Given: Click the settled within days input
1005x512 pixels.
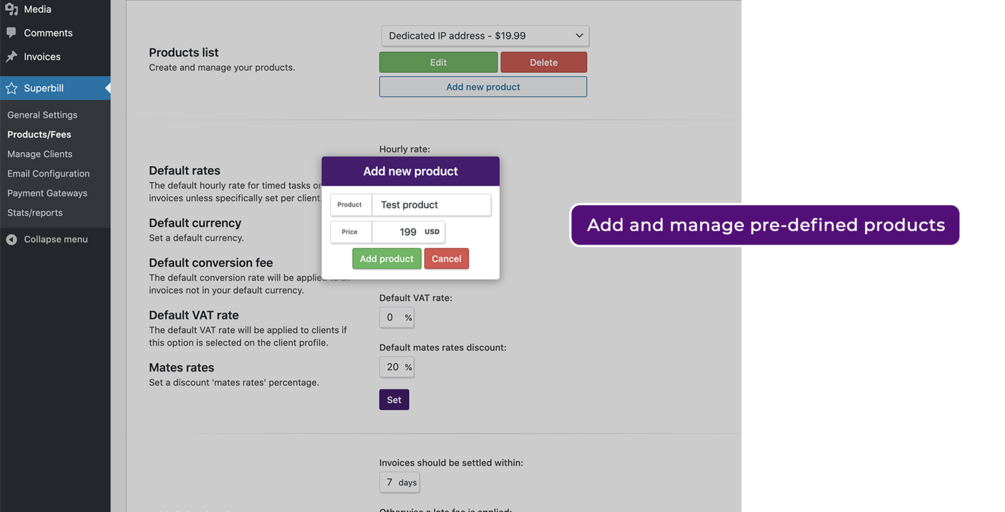Looking at the screenshot, I should click(x=399, y=483).
